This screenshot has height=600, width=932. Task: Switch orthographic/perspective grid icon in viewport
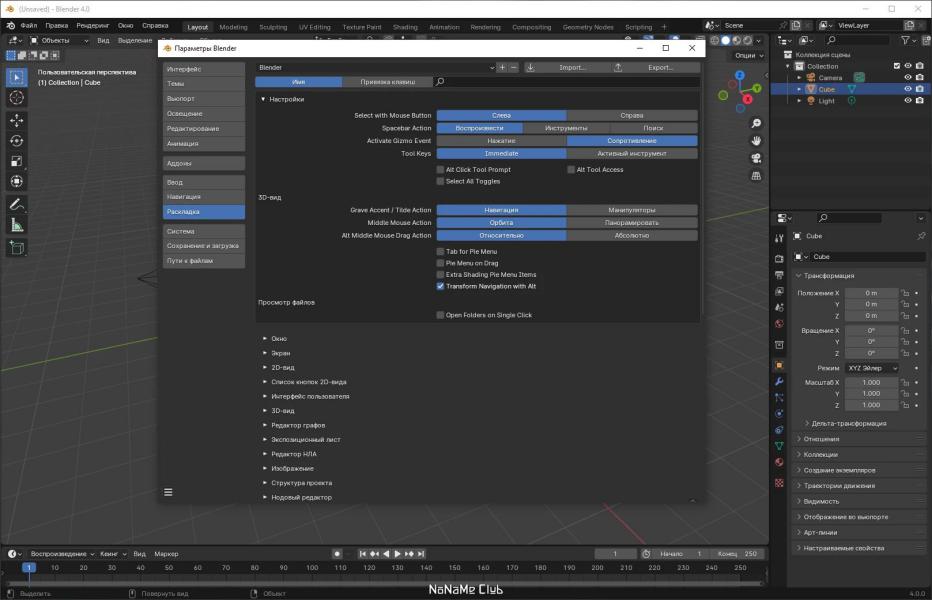pyautogui.click(x=756, y=176)
